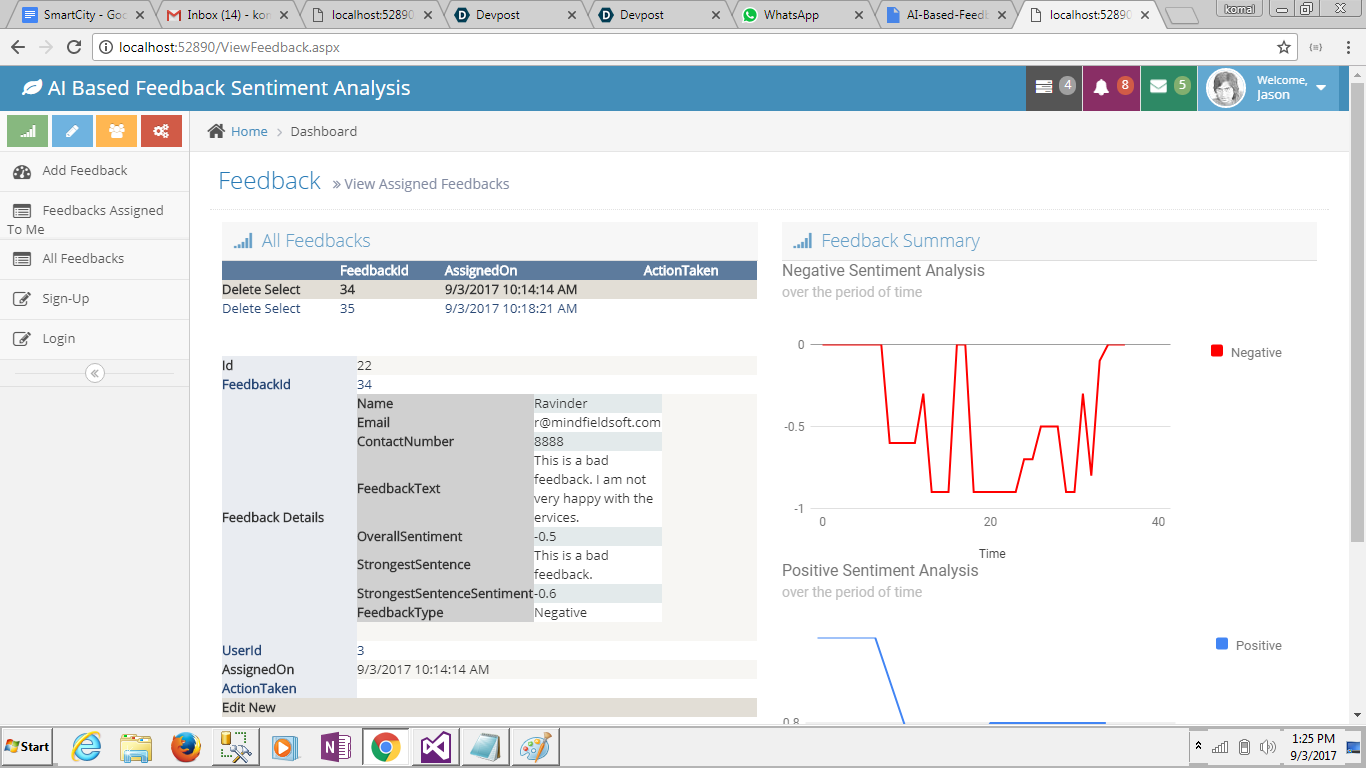Open the Windows Start button
This screenshot has width=1366, height=768.
point(29,747)
